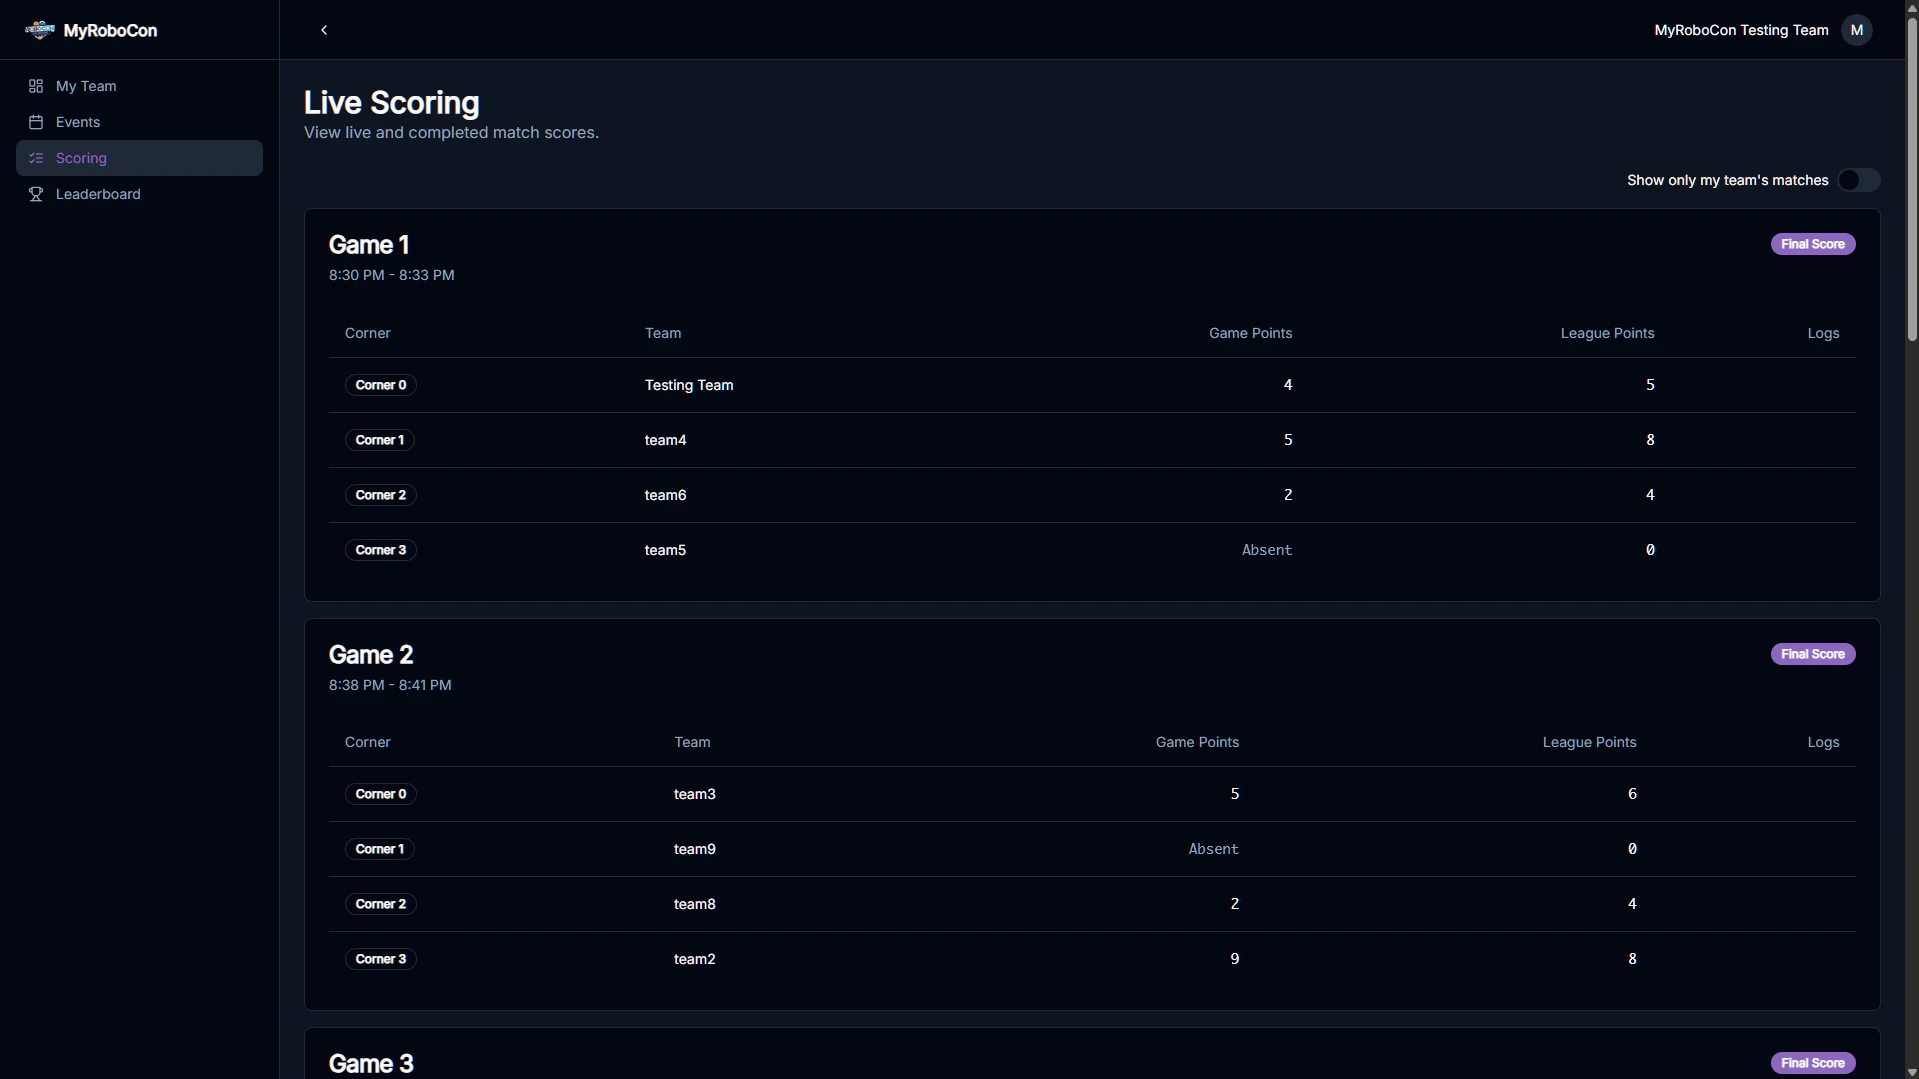The width and height of the screenshot is (1919, 1079).
Task: Click team9 in Game 2 table
Action: (695, 849)
